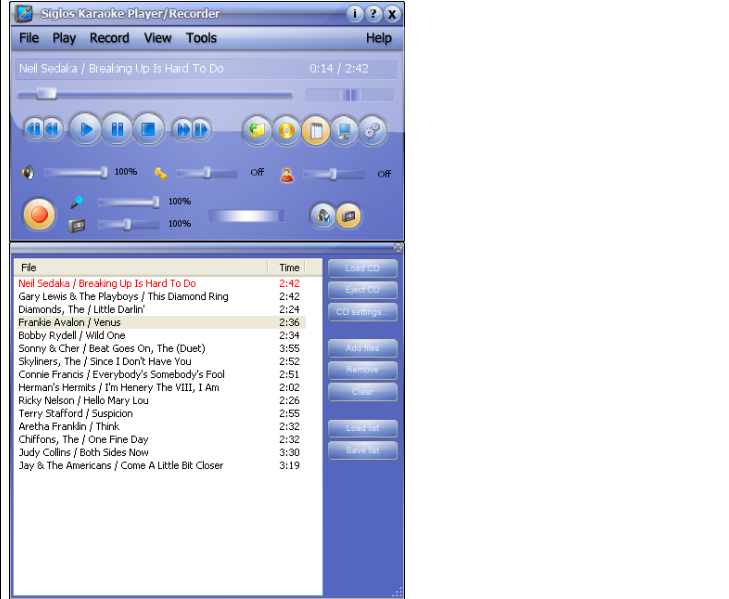Select Neil Sedaka / Breaking Up row
Image resolution: width=729 pixels, height=599 pixels.
tap(161, 283)
